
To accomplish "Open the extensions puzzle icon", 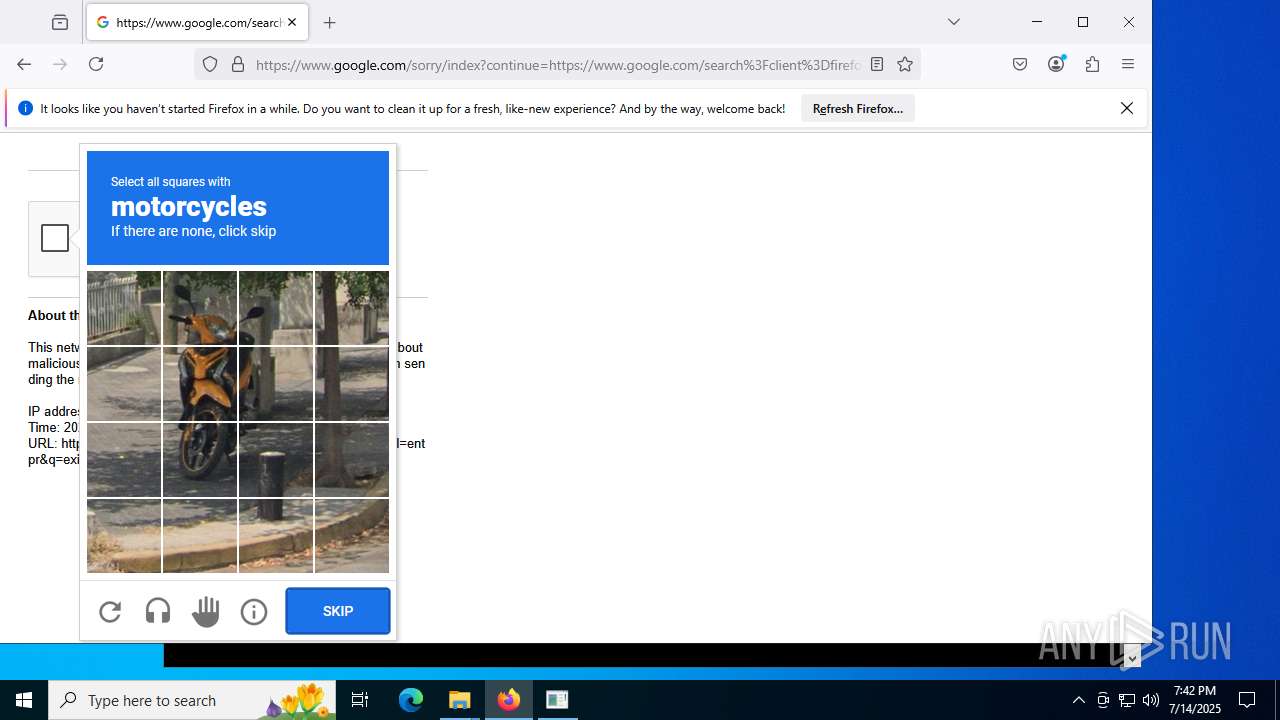I will [1092, 64].
